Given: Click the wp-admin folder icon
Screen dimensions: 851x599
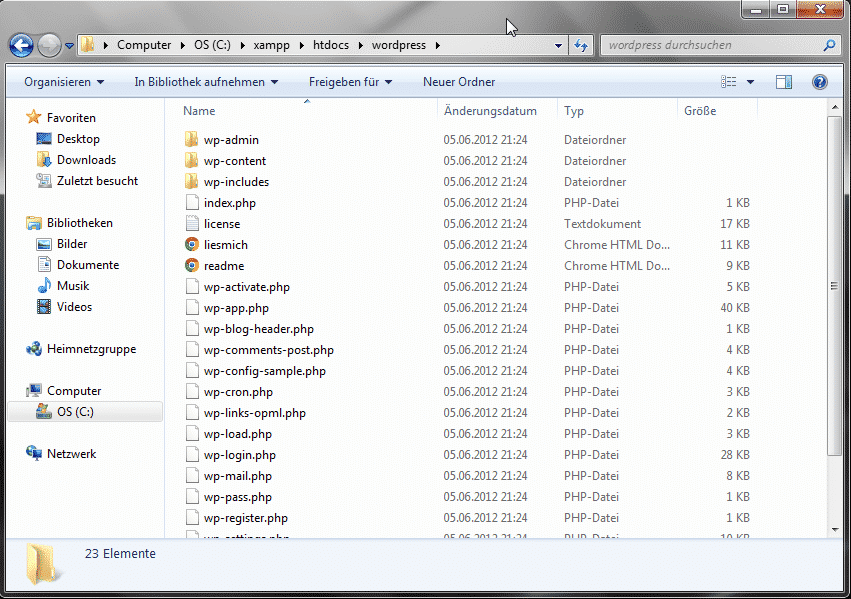Looking at the screenshot, I should [191, 139].
